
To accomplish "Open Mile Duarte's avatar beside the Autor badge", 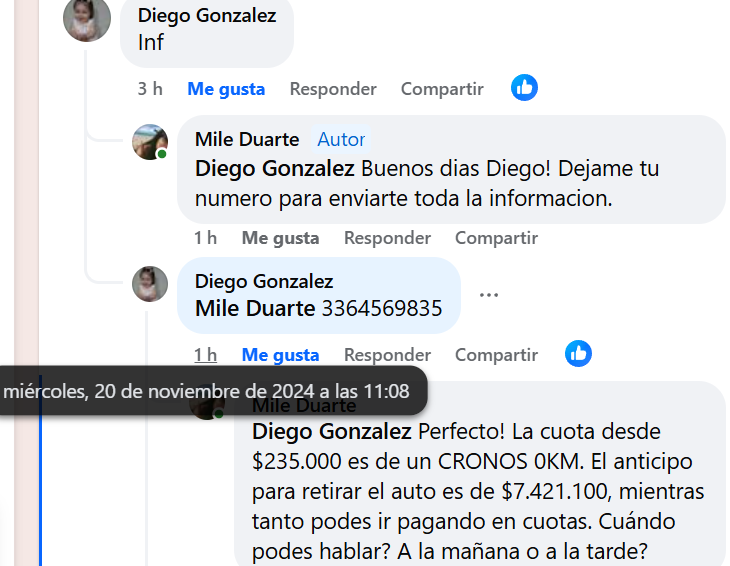I will pyautogui.click(x=150, y=142).
